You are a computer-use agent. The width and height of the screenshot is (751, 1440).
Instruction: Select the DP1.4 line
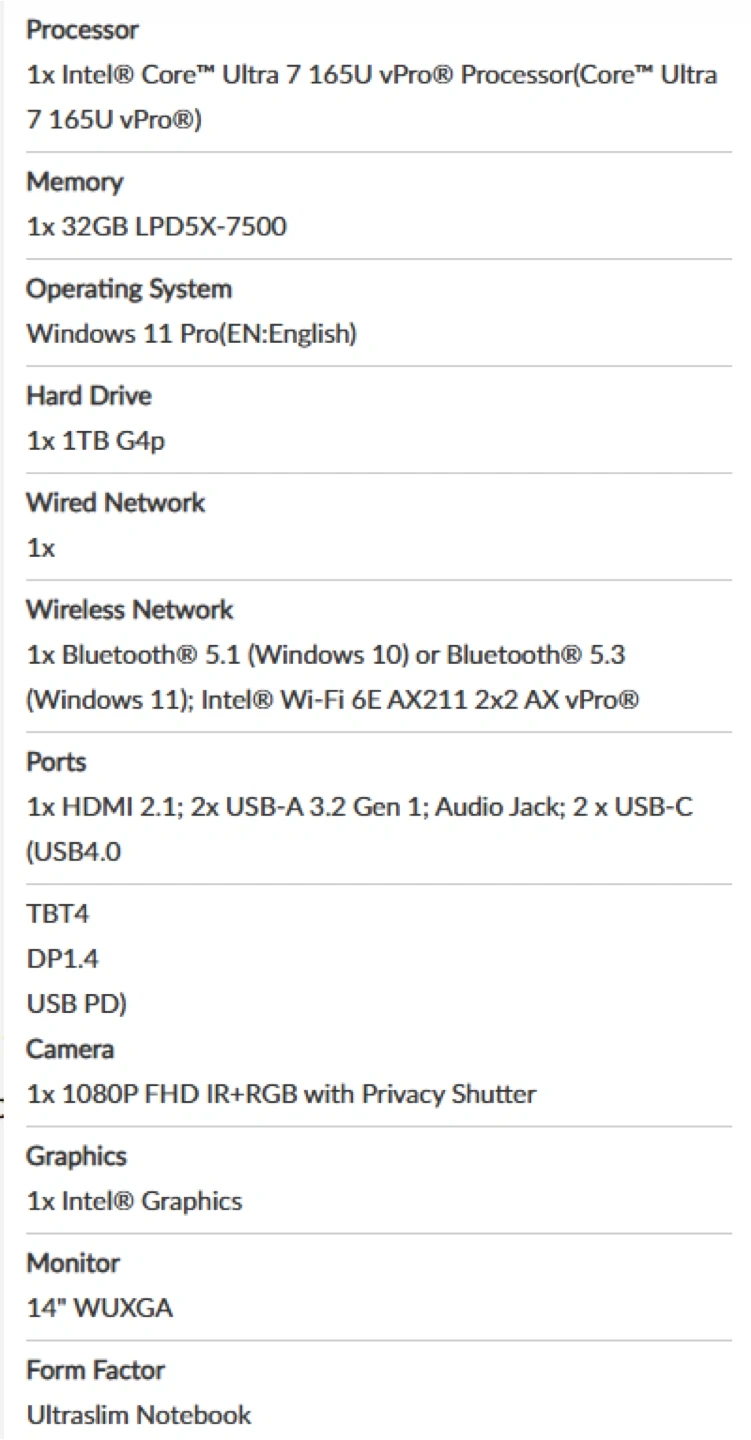pyautogui.click(x=62, y=959)
